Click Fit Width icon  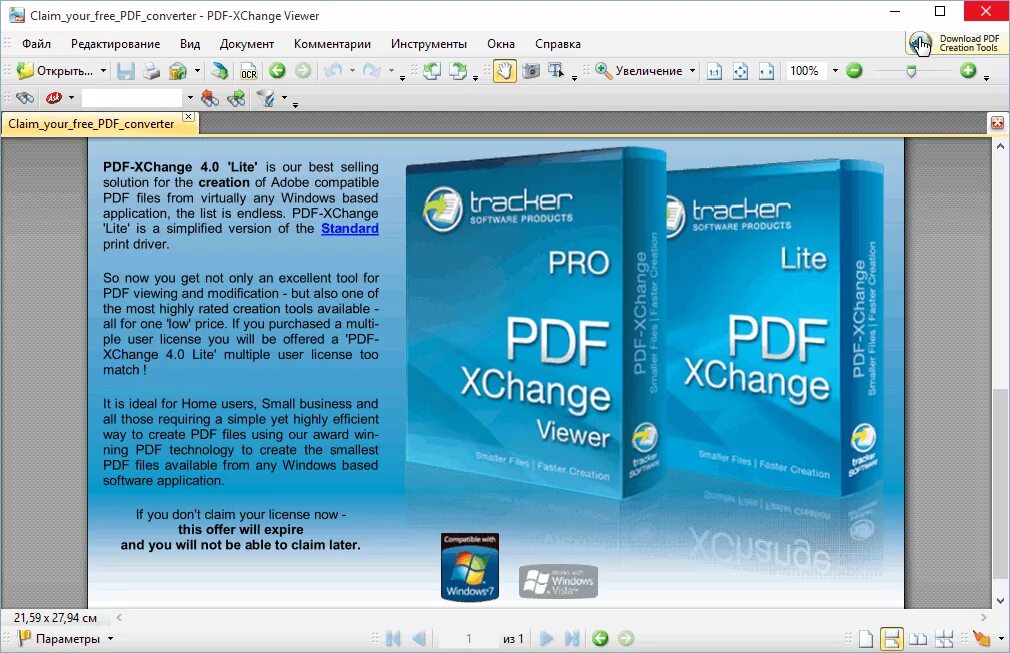click(x=766, y=71)
